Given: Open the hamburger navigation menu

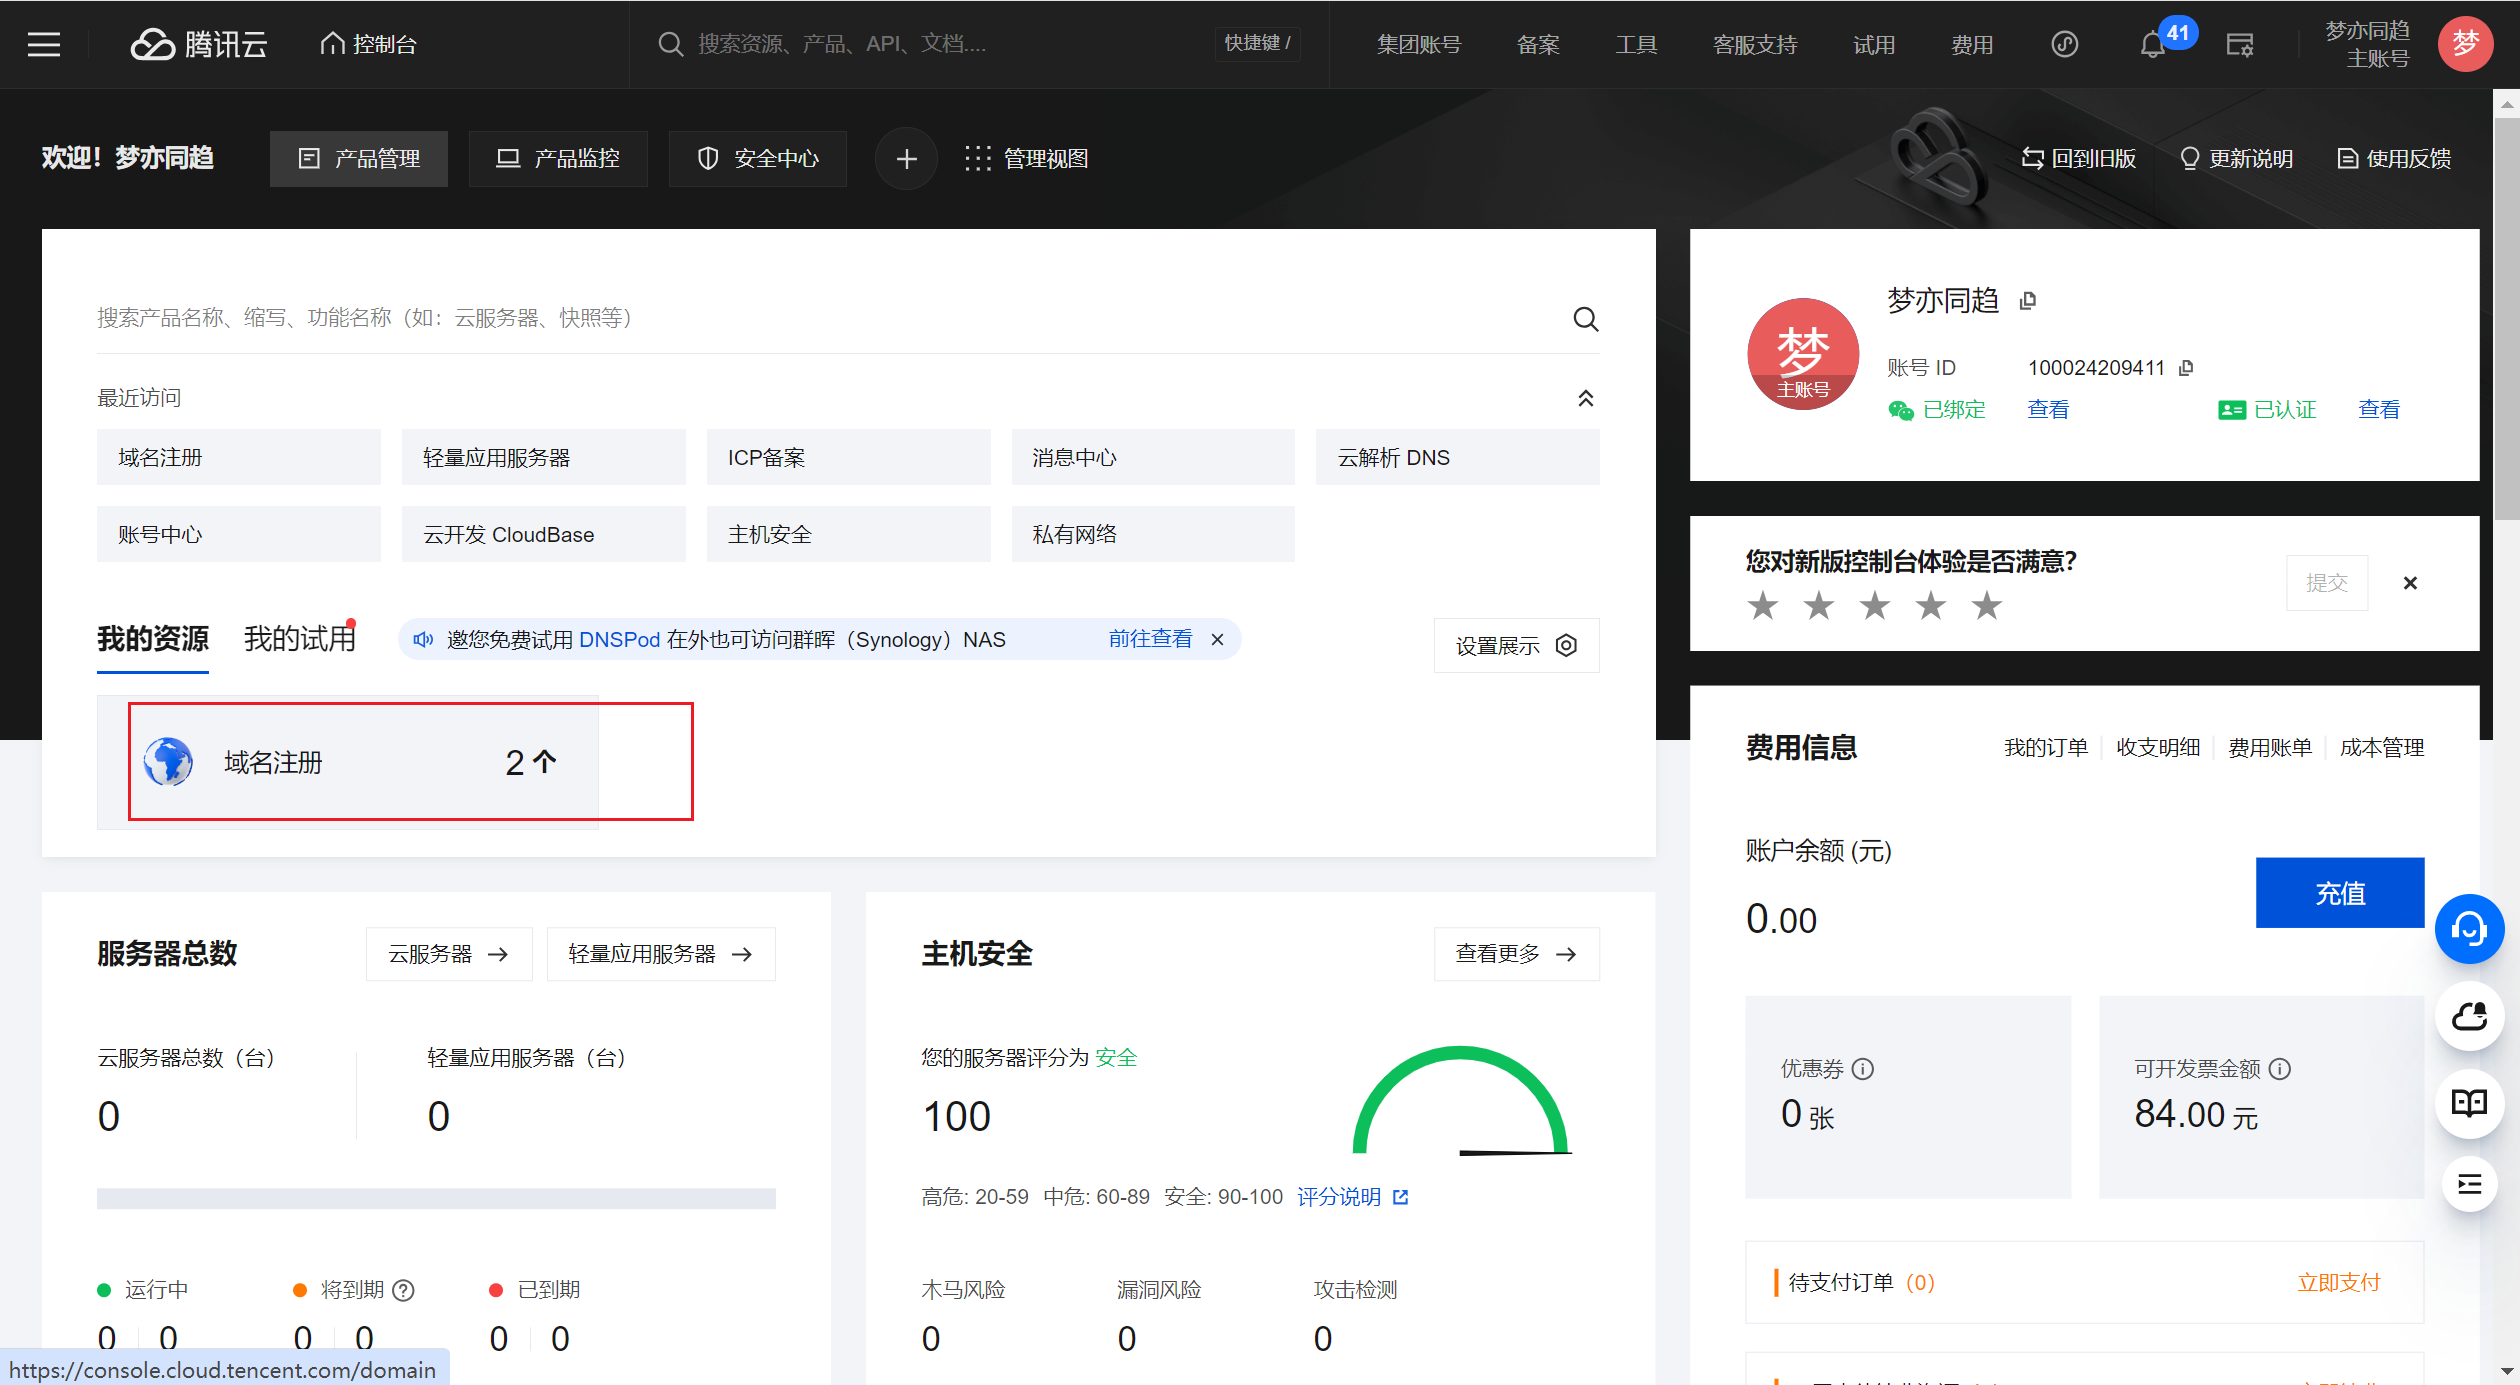Looking at the screenshot, I should tap(44, 44).
